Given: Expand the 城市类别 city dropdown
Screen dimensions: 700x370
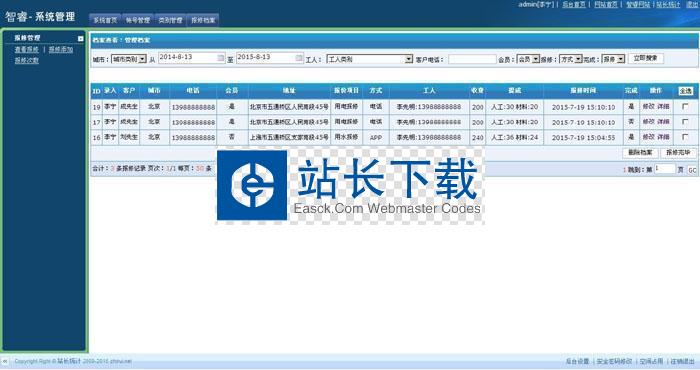Looking at the screenshot, I should [x=129, y=59].
